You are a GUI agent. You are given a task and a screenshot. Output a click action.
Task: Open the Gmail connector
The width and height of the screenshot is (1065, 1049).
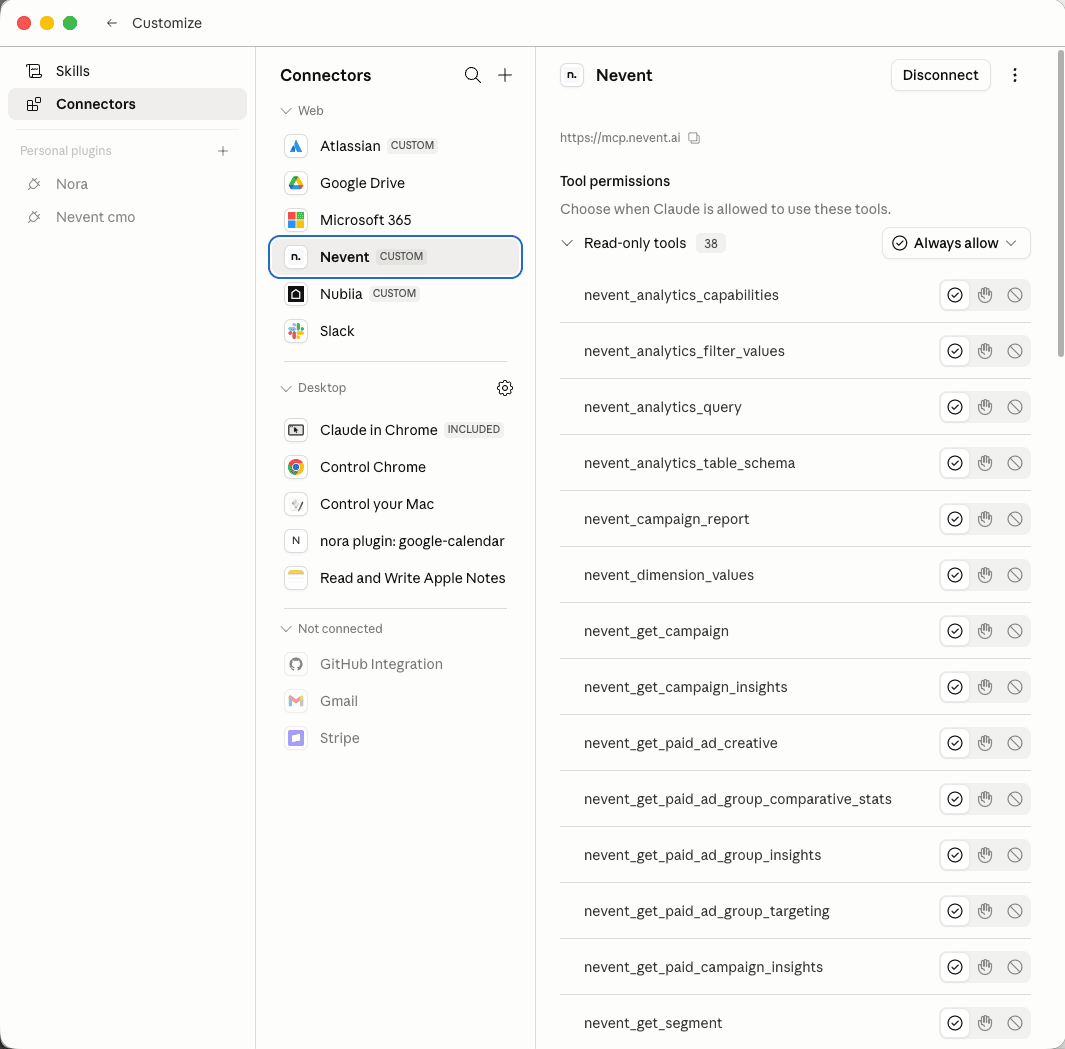[x=395, y=701]
